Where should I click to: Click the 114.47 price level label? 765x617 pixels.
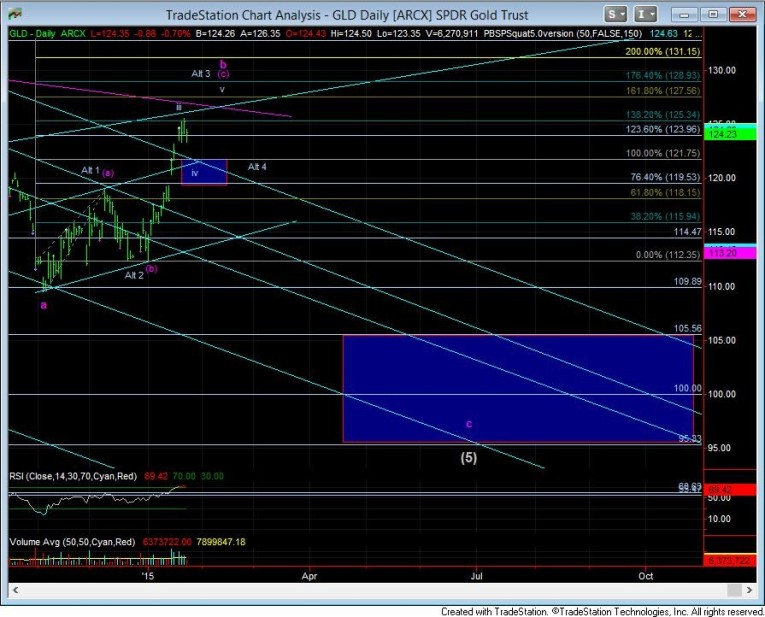[687, 232]
